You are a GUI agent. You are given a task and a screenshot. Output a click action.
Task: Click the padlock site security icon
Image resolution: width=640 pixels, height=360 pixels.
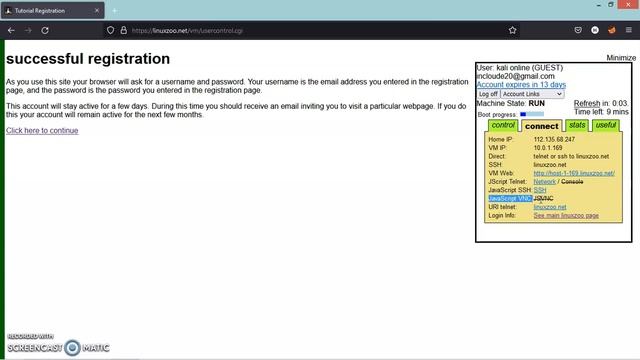[123, 30]
